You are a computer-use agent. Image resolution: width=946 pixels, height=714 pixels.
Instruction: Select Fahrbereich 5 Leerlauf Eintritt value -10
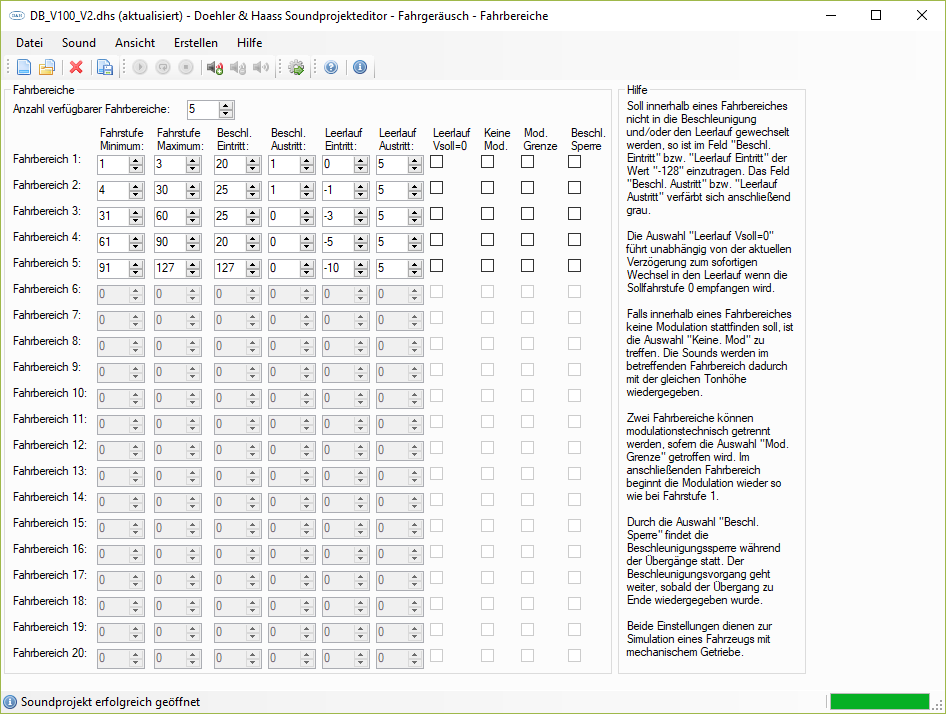point(338,268)
